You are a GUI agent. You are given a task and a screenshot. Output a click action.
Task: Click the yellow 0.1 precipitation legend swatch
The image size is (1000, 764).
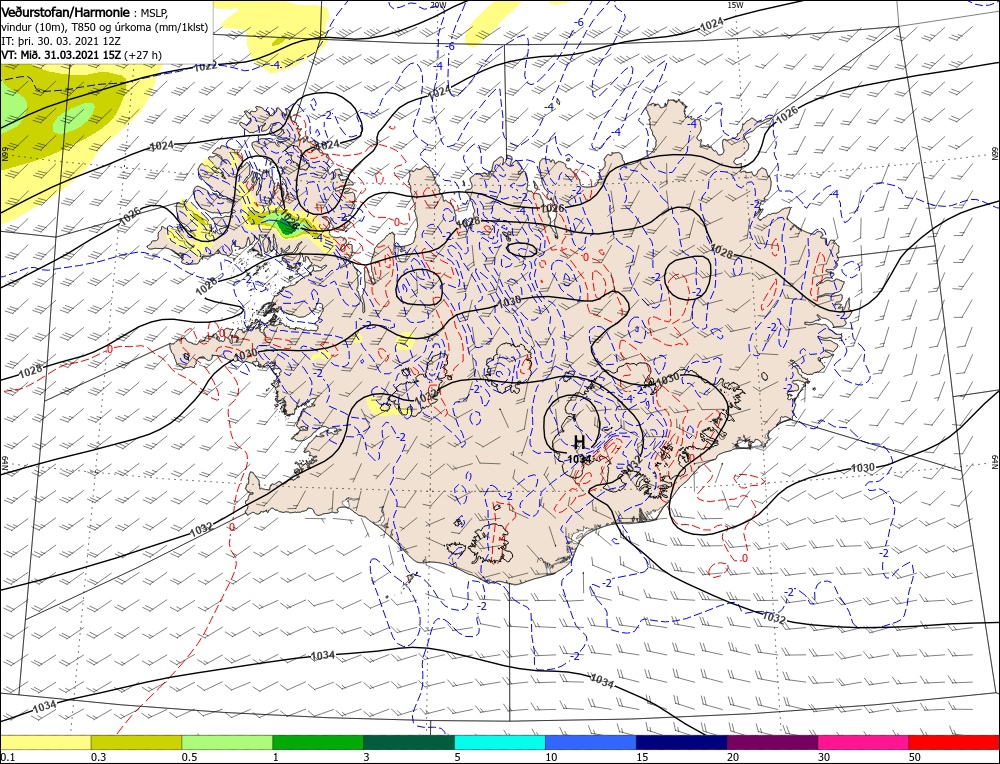[45, 742]
